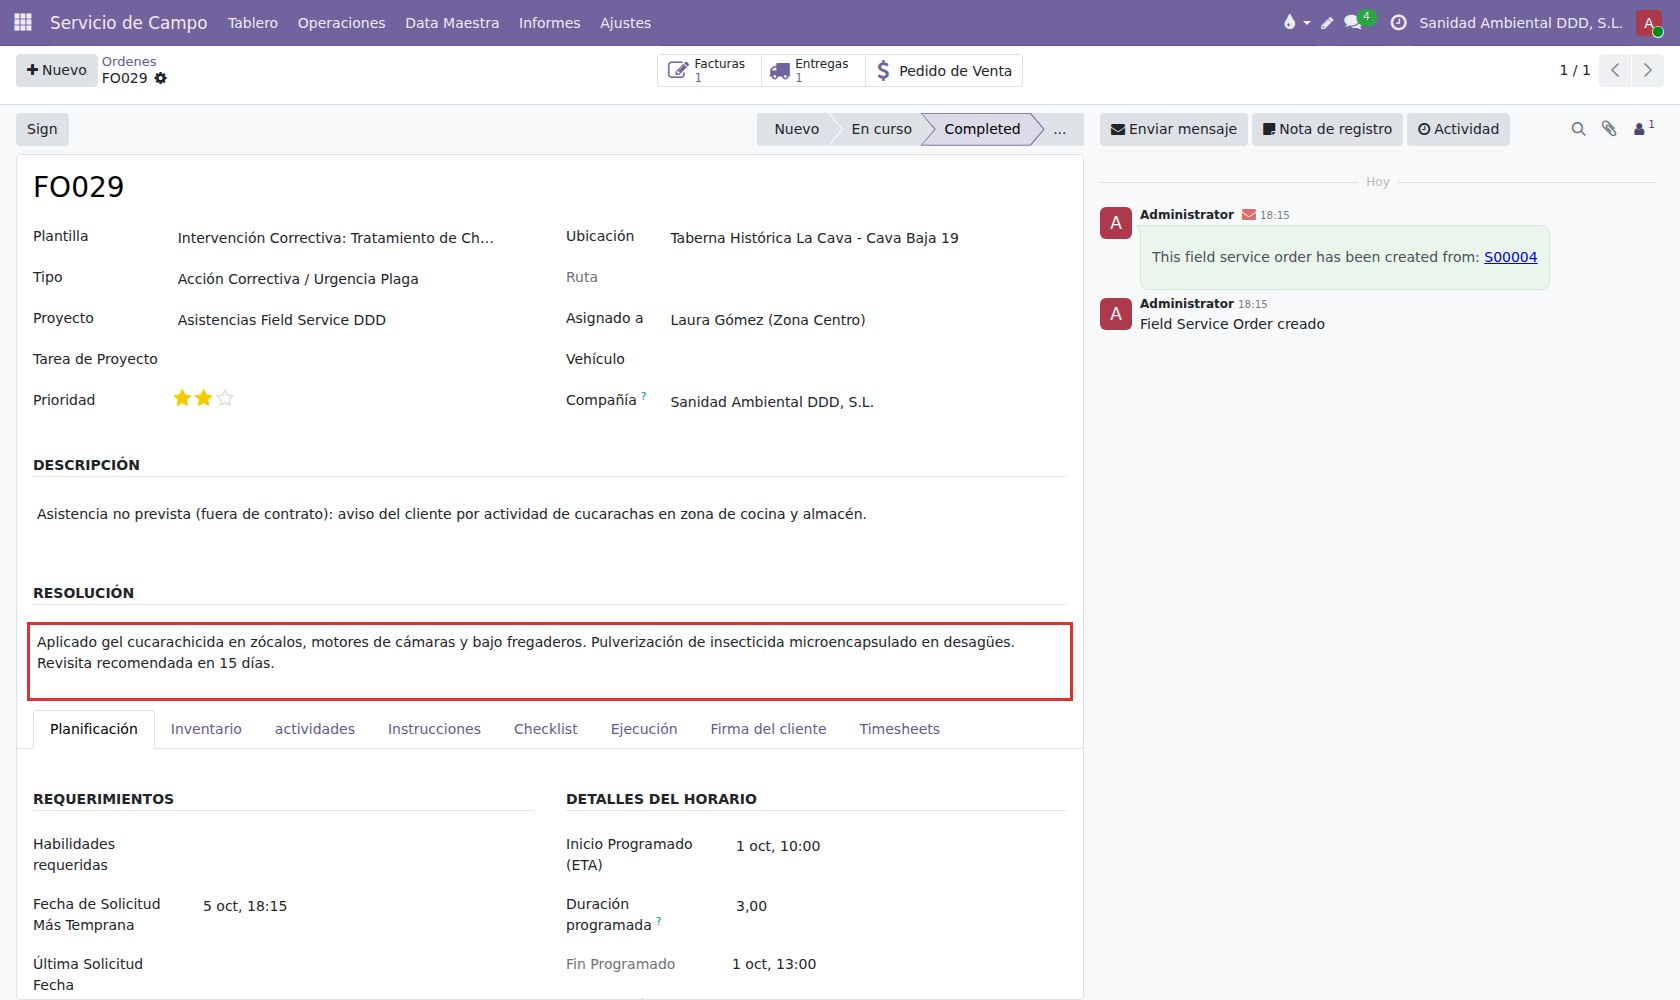Viewport: 1680px width, 1000px height.
Task: Open help tooltip next to Compañía
Action: coord(644,396)
